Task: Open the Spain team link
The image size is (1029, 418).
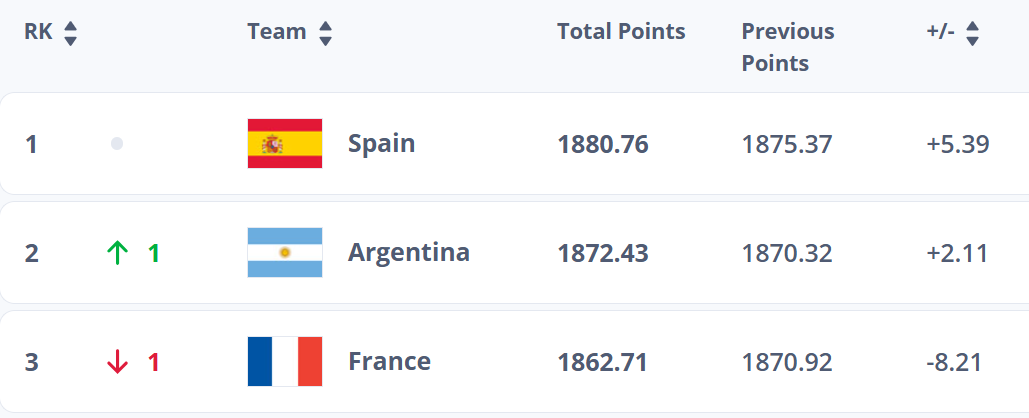Action: pos(381,144)
